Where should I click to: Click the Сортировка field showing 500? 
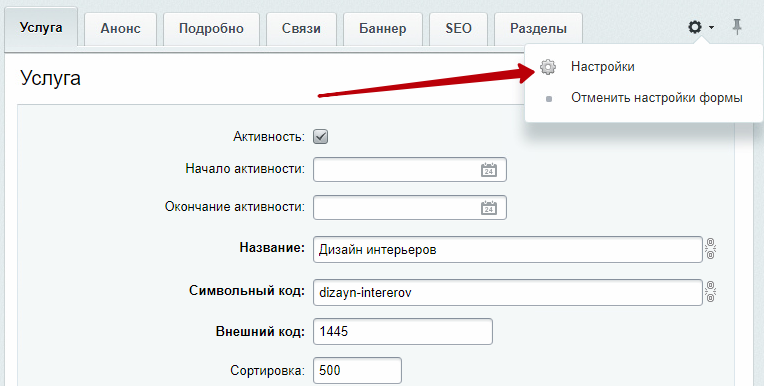(357, 370)
